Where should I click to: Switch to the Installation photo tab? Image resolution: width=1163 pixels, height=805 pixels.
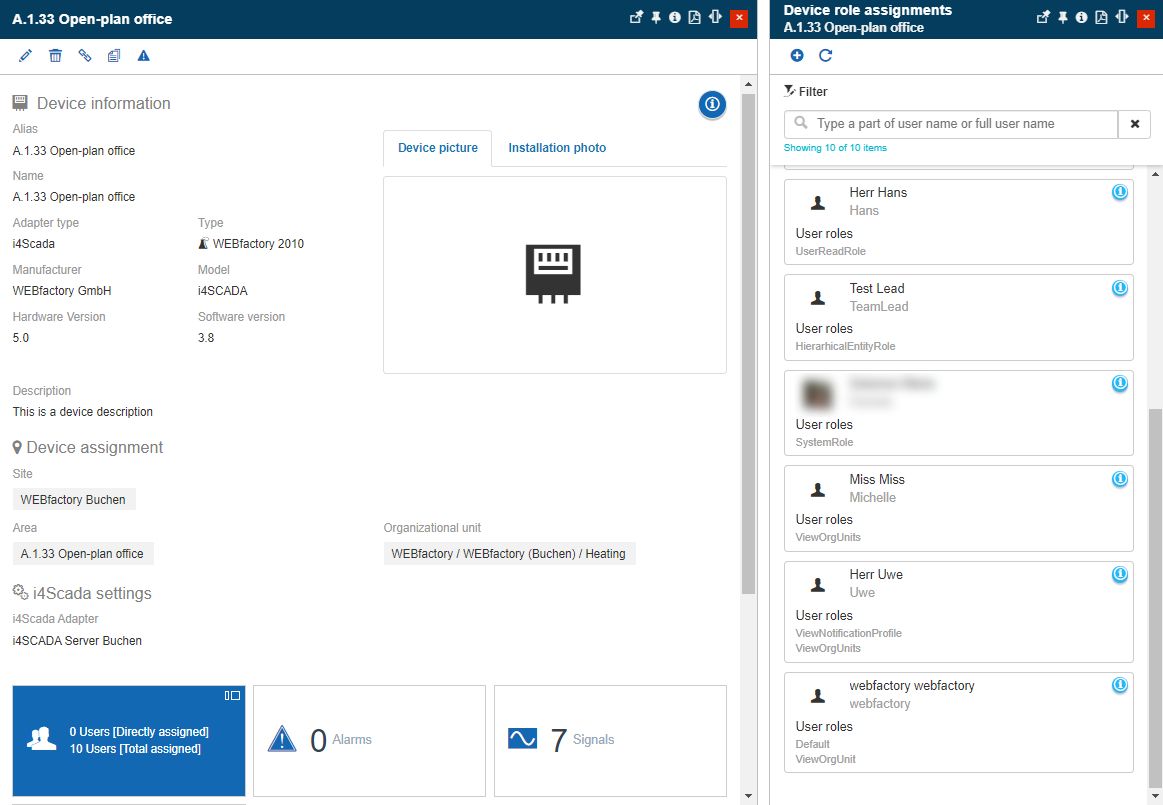pos(557,148)
